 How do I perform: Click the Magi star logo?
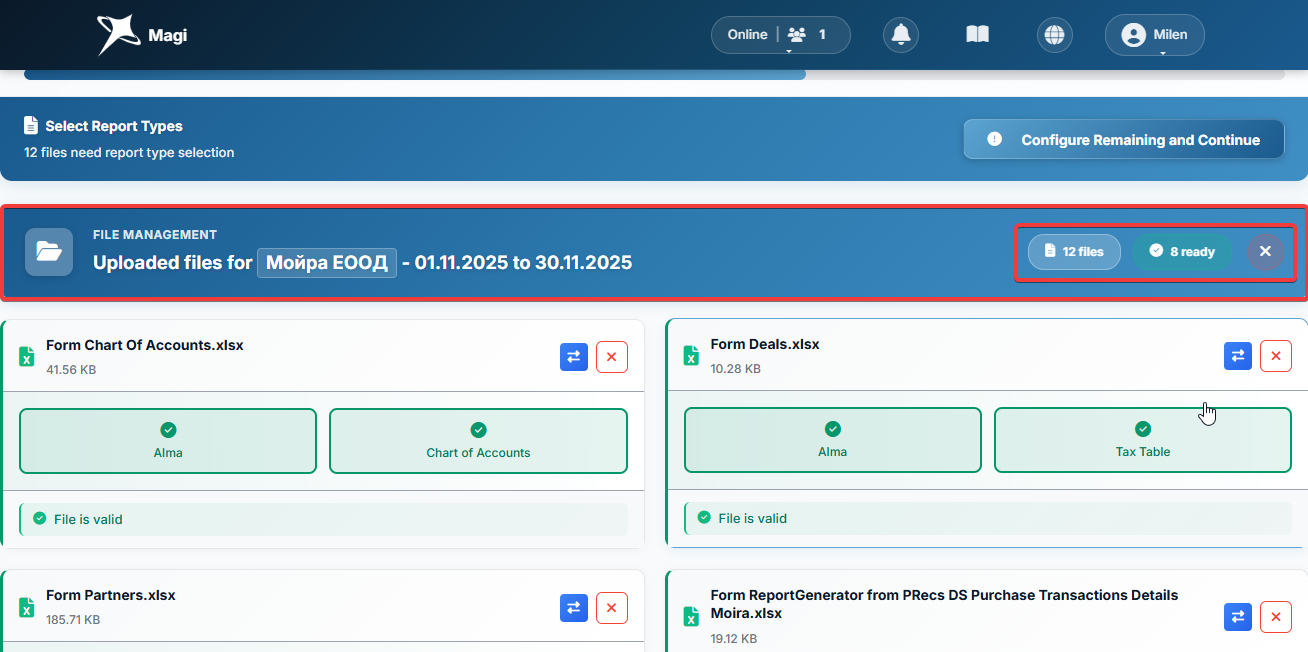117,35
